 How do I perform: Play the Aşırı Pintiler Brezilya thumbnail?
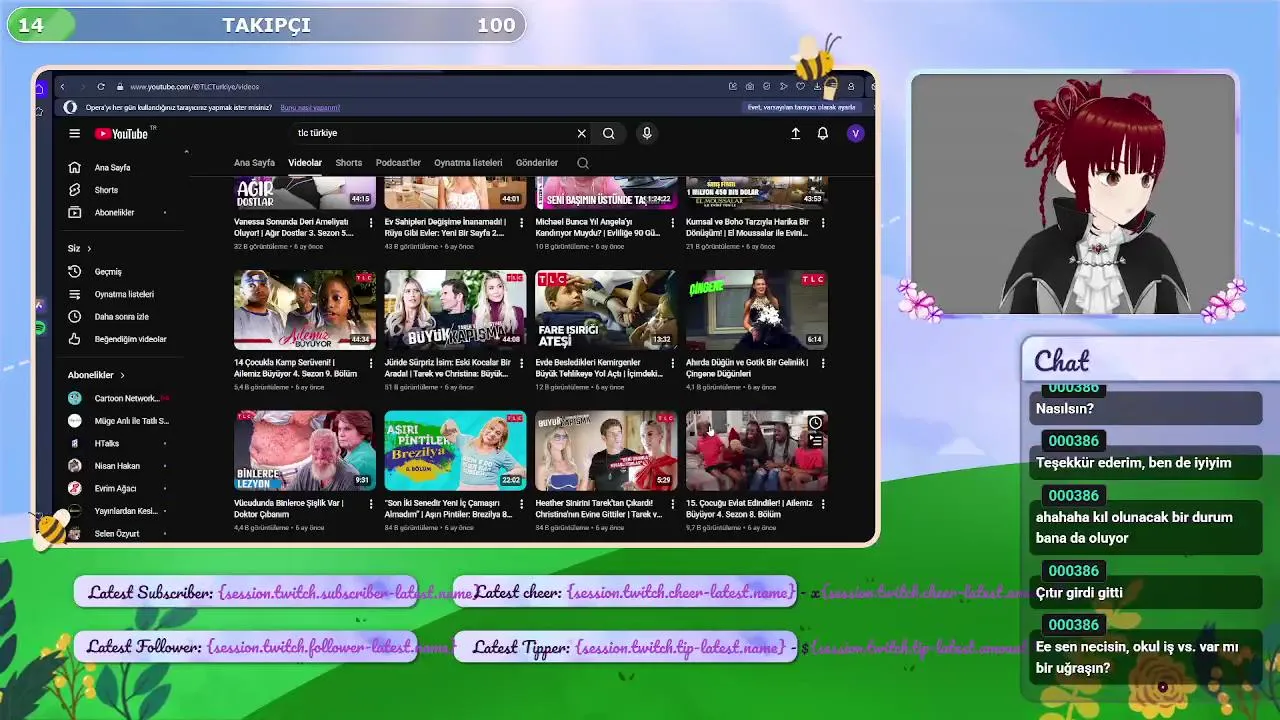(455, 451)
